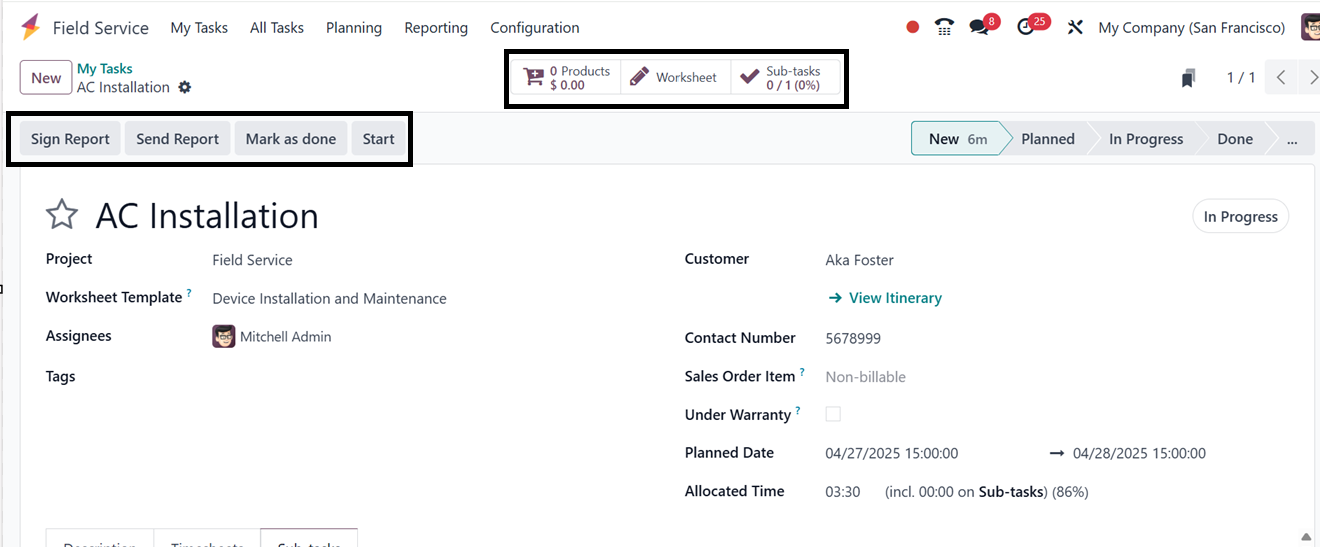Viewport: 1320px width, 547px height.
Task: Set the stage to Planned in the status bar
Action: click(x=1047, y=140)
